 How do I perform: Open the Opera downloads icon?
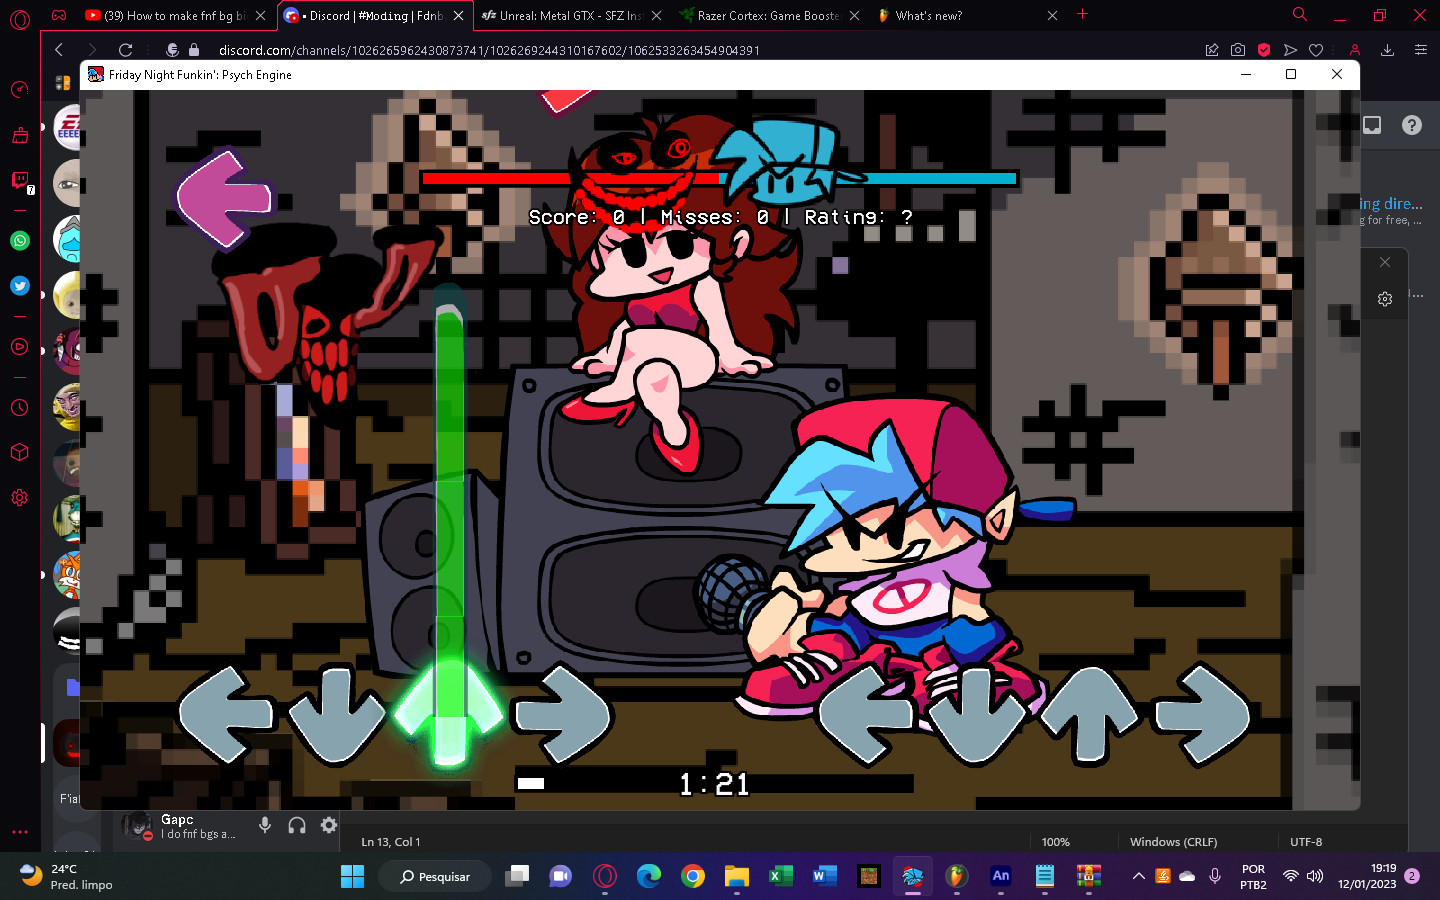1387,50
